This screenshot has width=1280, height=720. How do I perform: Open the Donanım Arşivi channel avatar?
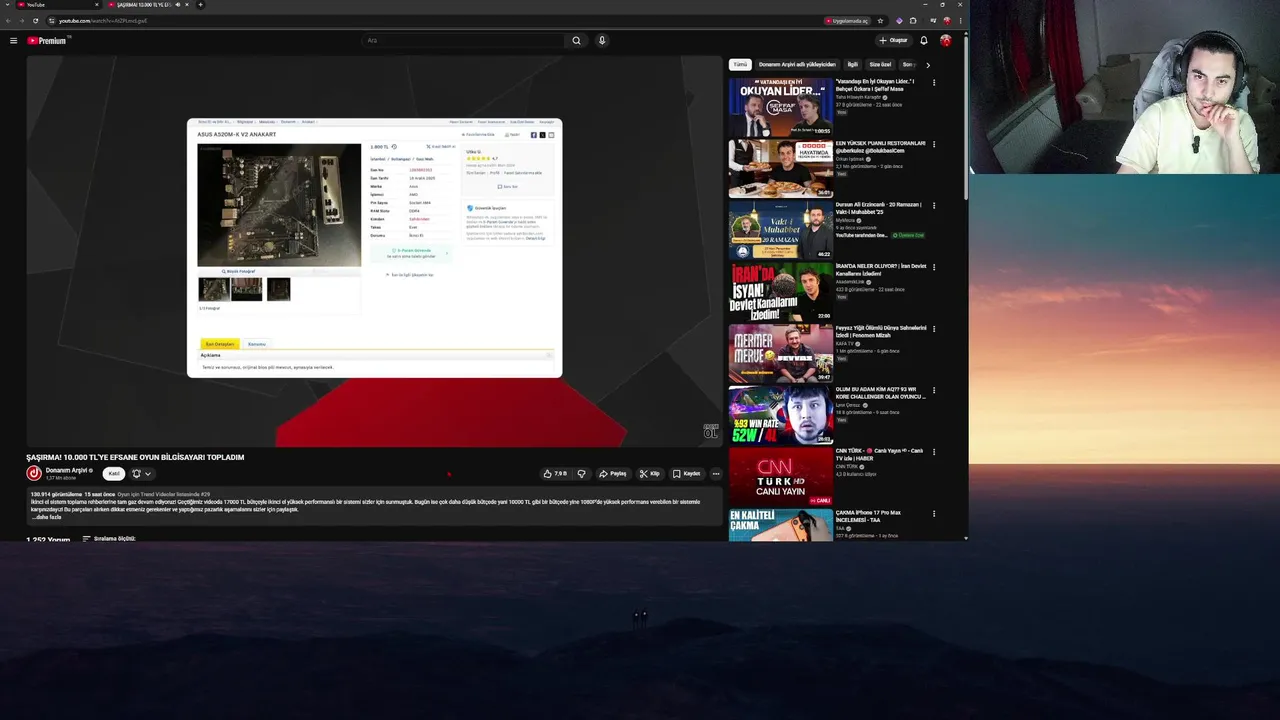(x=34, y=473)
